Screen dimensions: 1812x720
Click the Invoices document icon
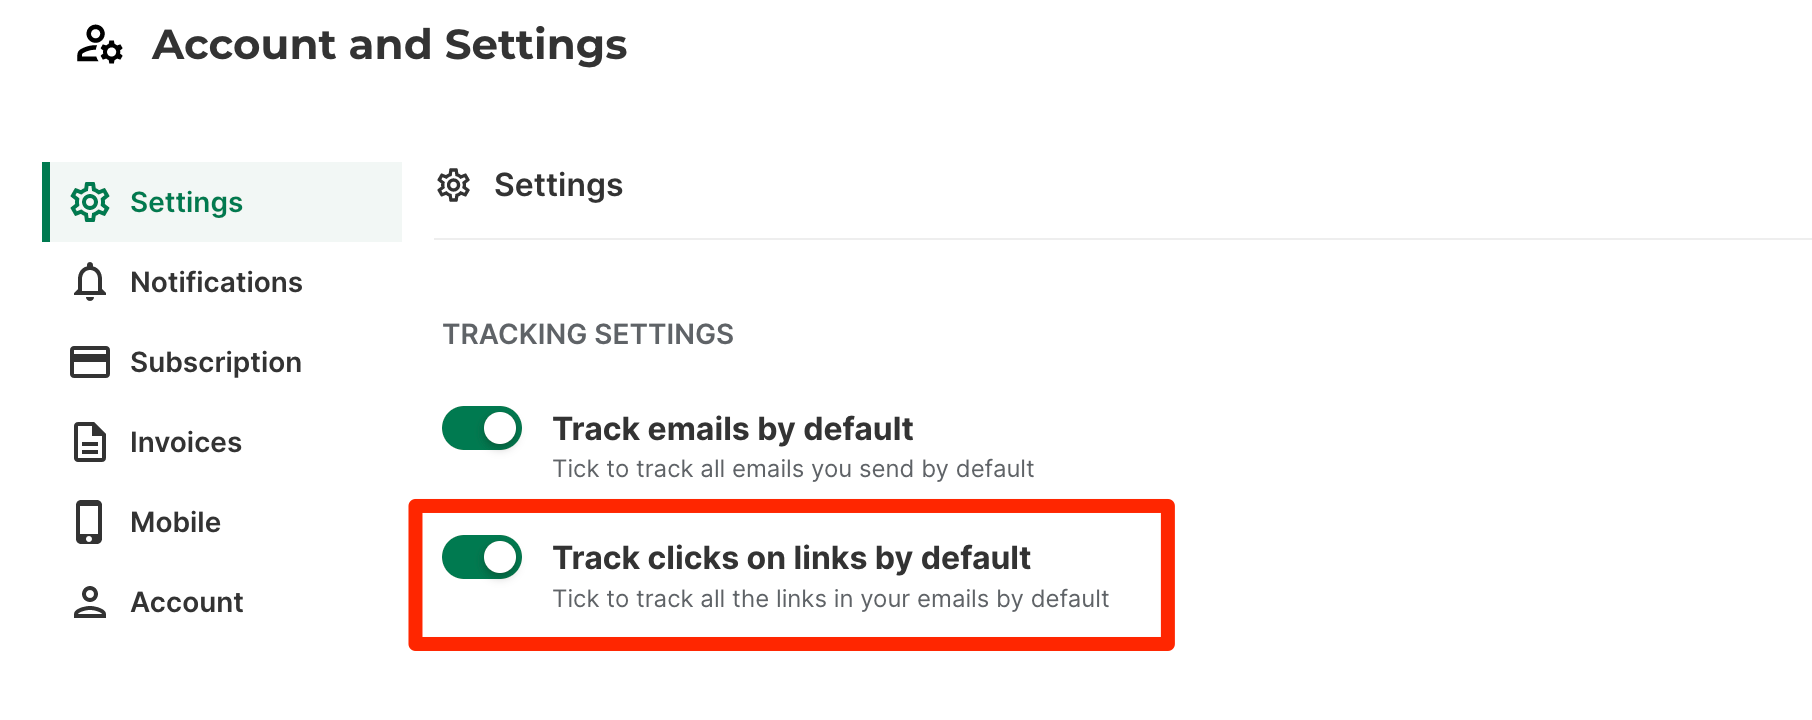(90, 442)
